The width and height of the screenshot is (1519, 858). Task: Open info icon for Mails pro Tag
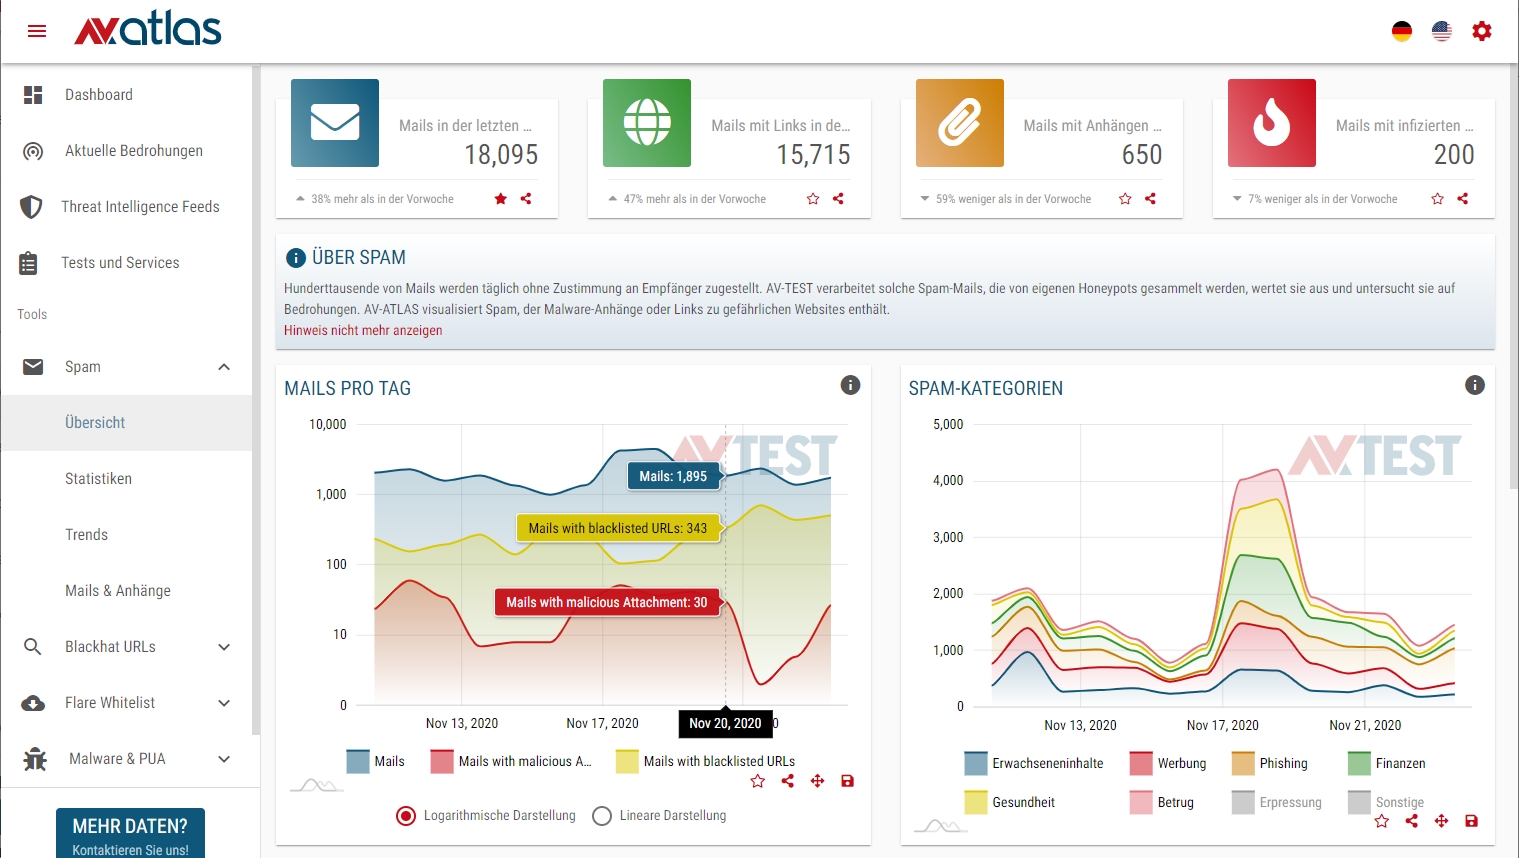click(x=850, y=385)
